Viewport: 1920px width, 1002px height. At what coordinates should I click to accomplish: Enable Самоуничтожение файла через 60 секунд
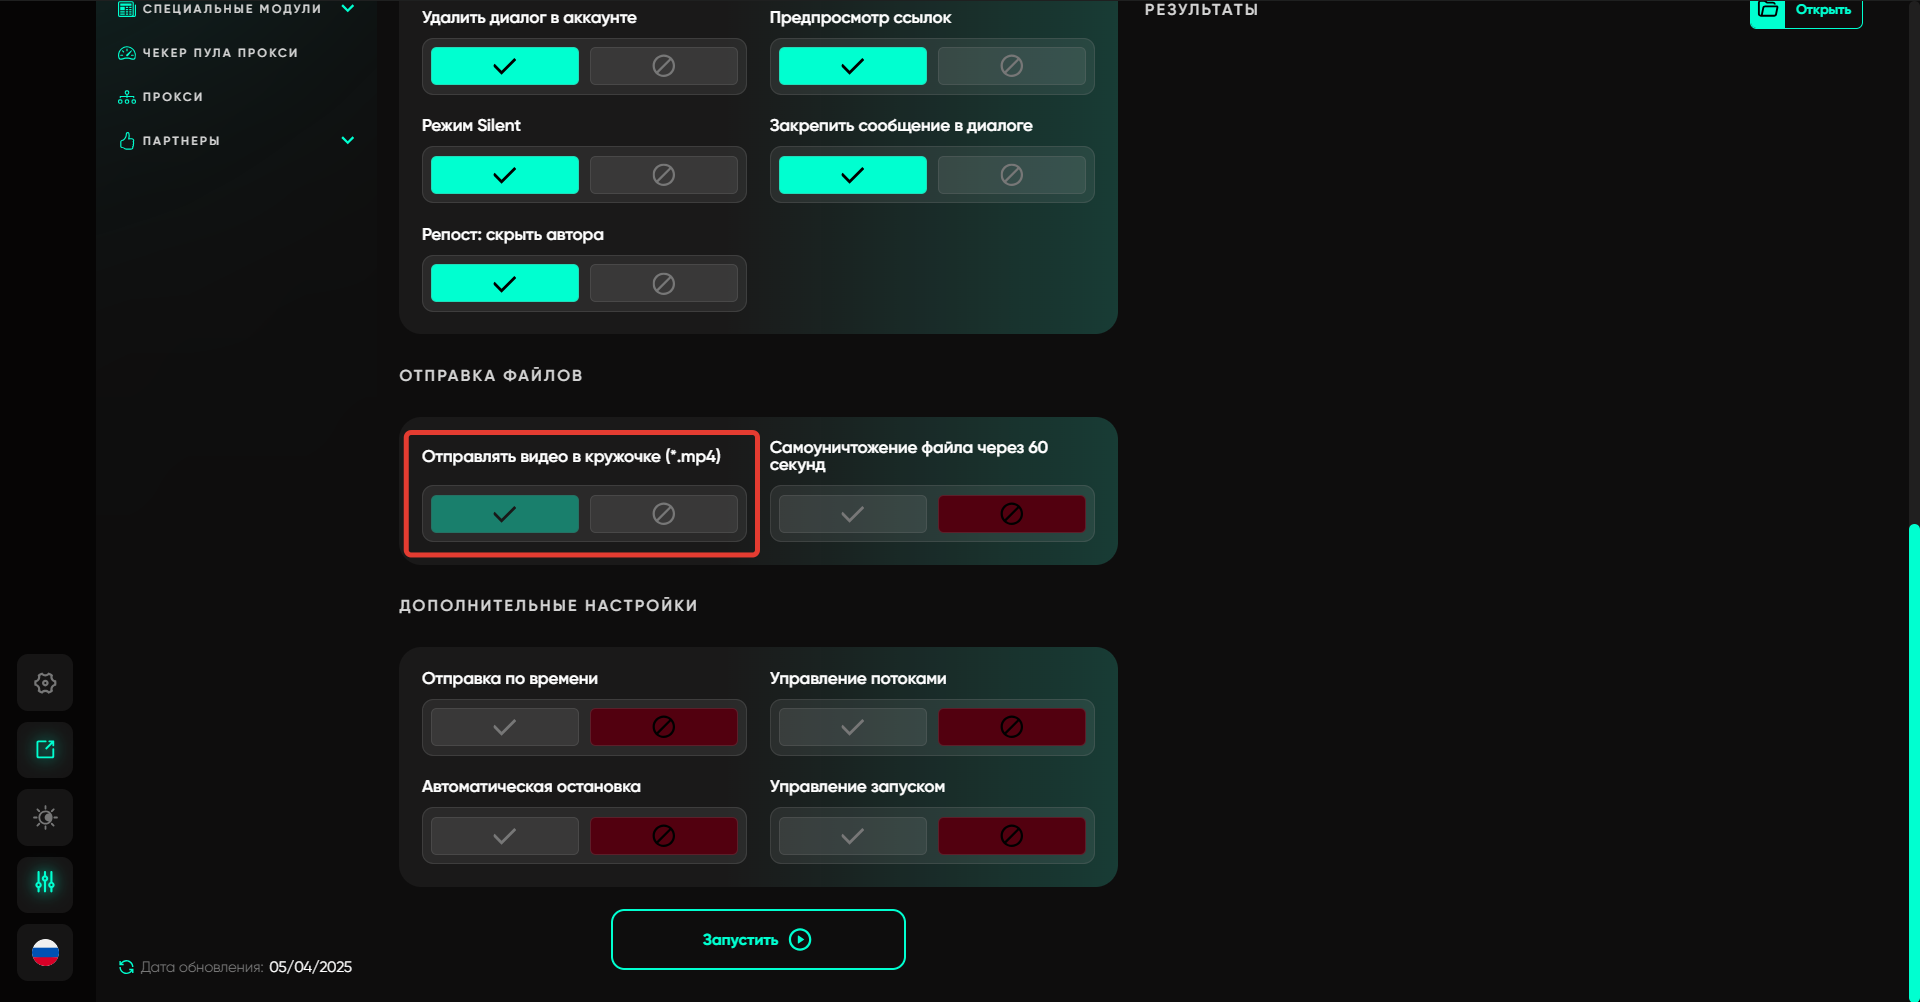tap(852, 514)
